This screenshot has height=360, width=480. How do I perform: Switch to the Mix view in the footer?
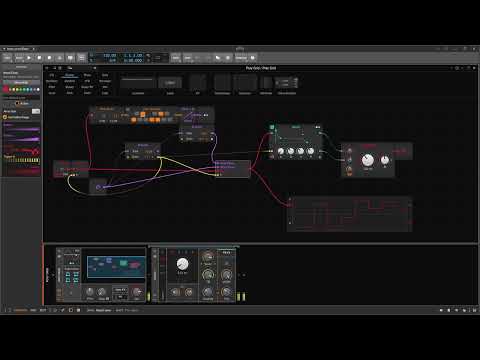(33, 310)
